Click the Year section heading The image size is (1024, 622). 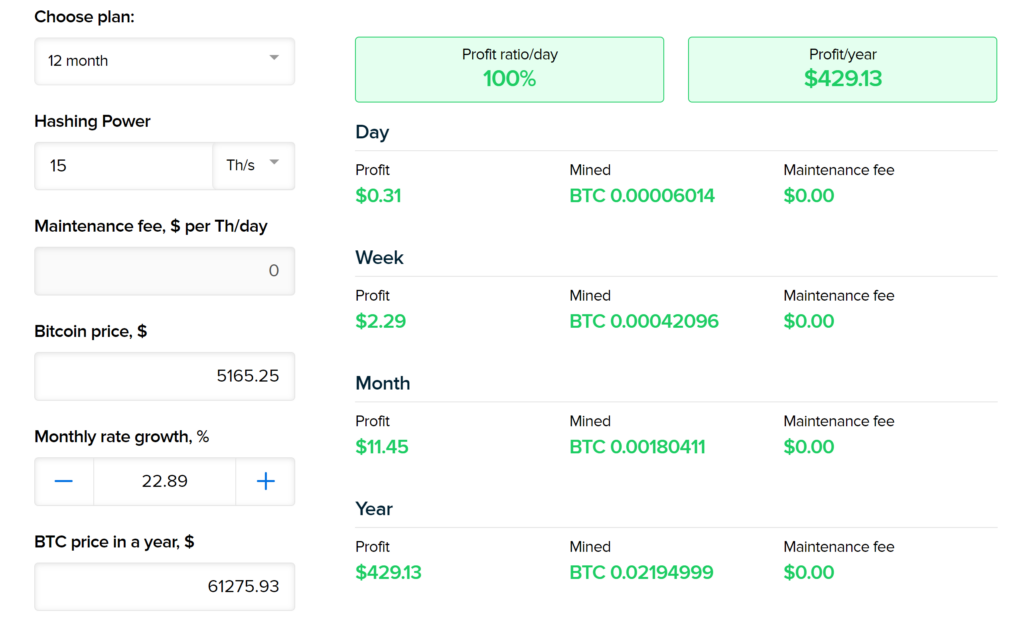coord(374,509)
